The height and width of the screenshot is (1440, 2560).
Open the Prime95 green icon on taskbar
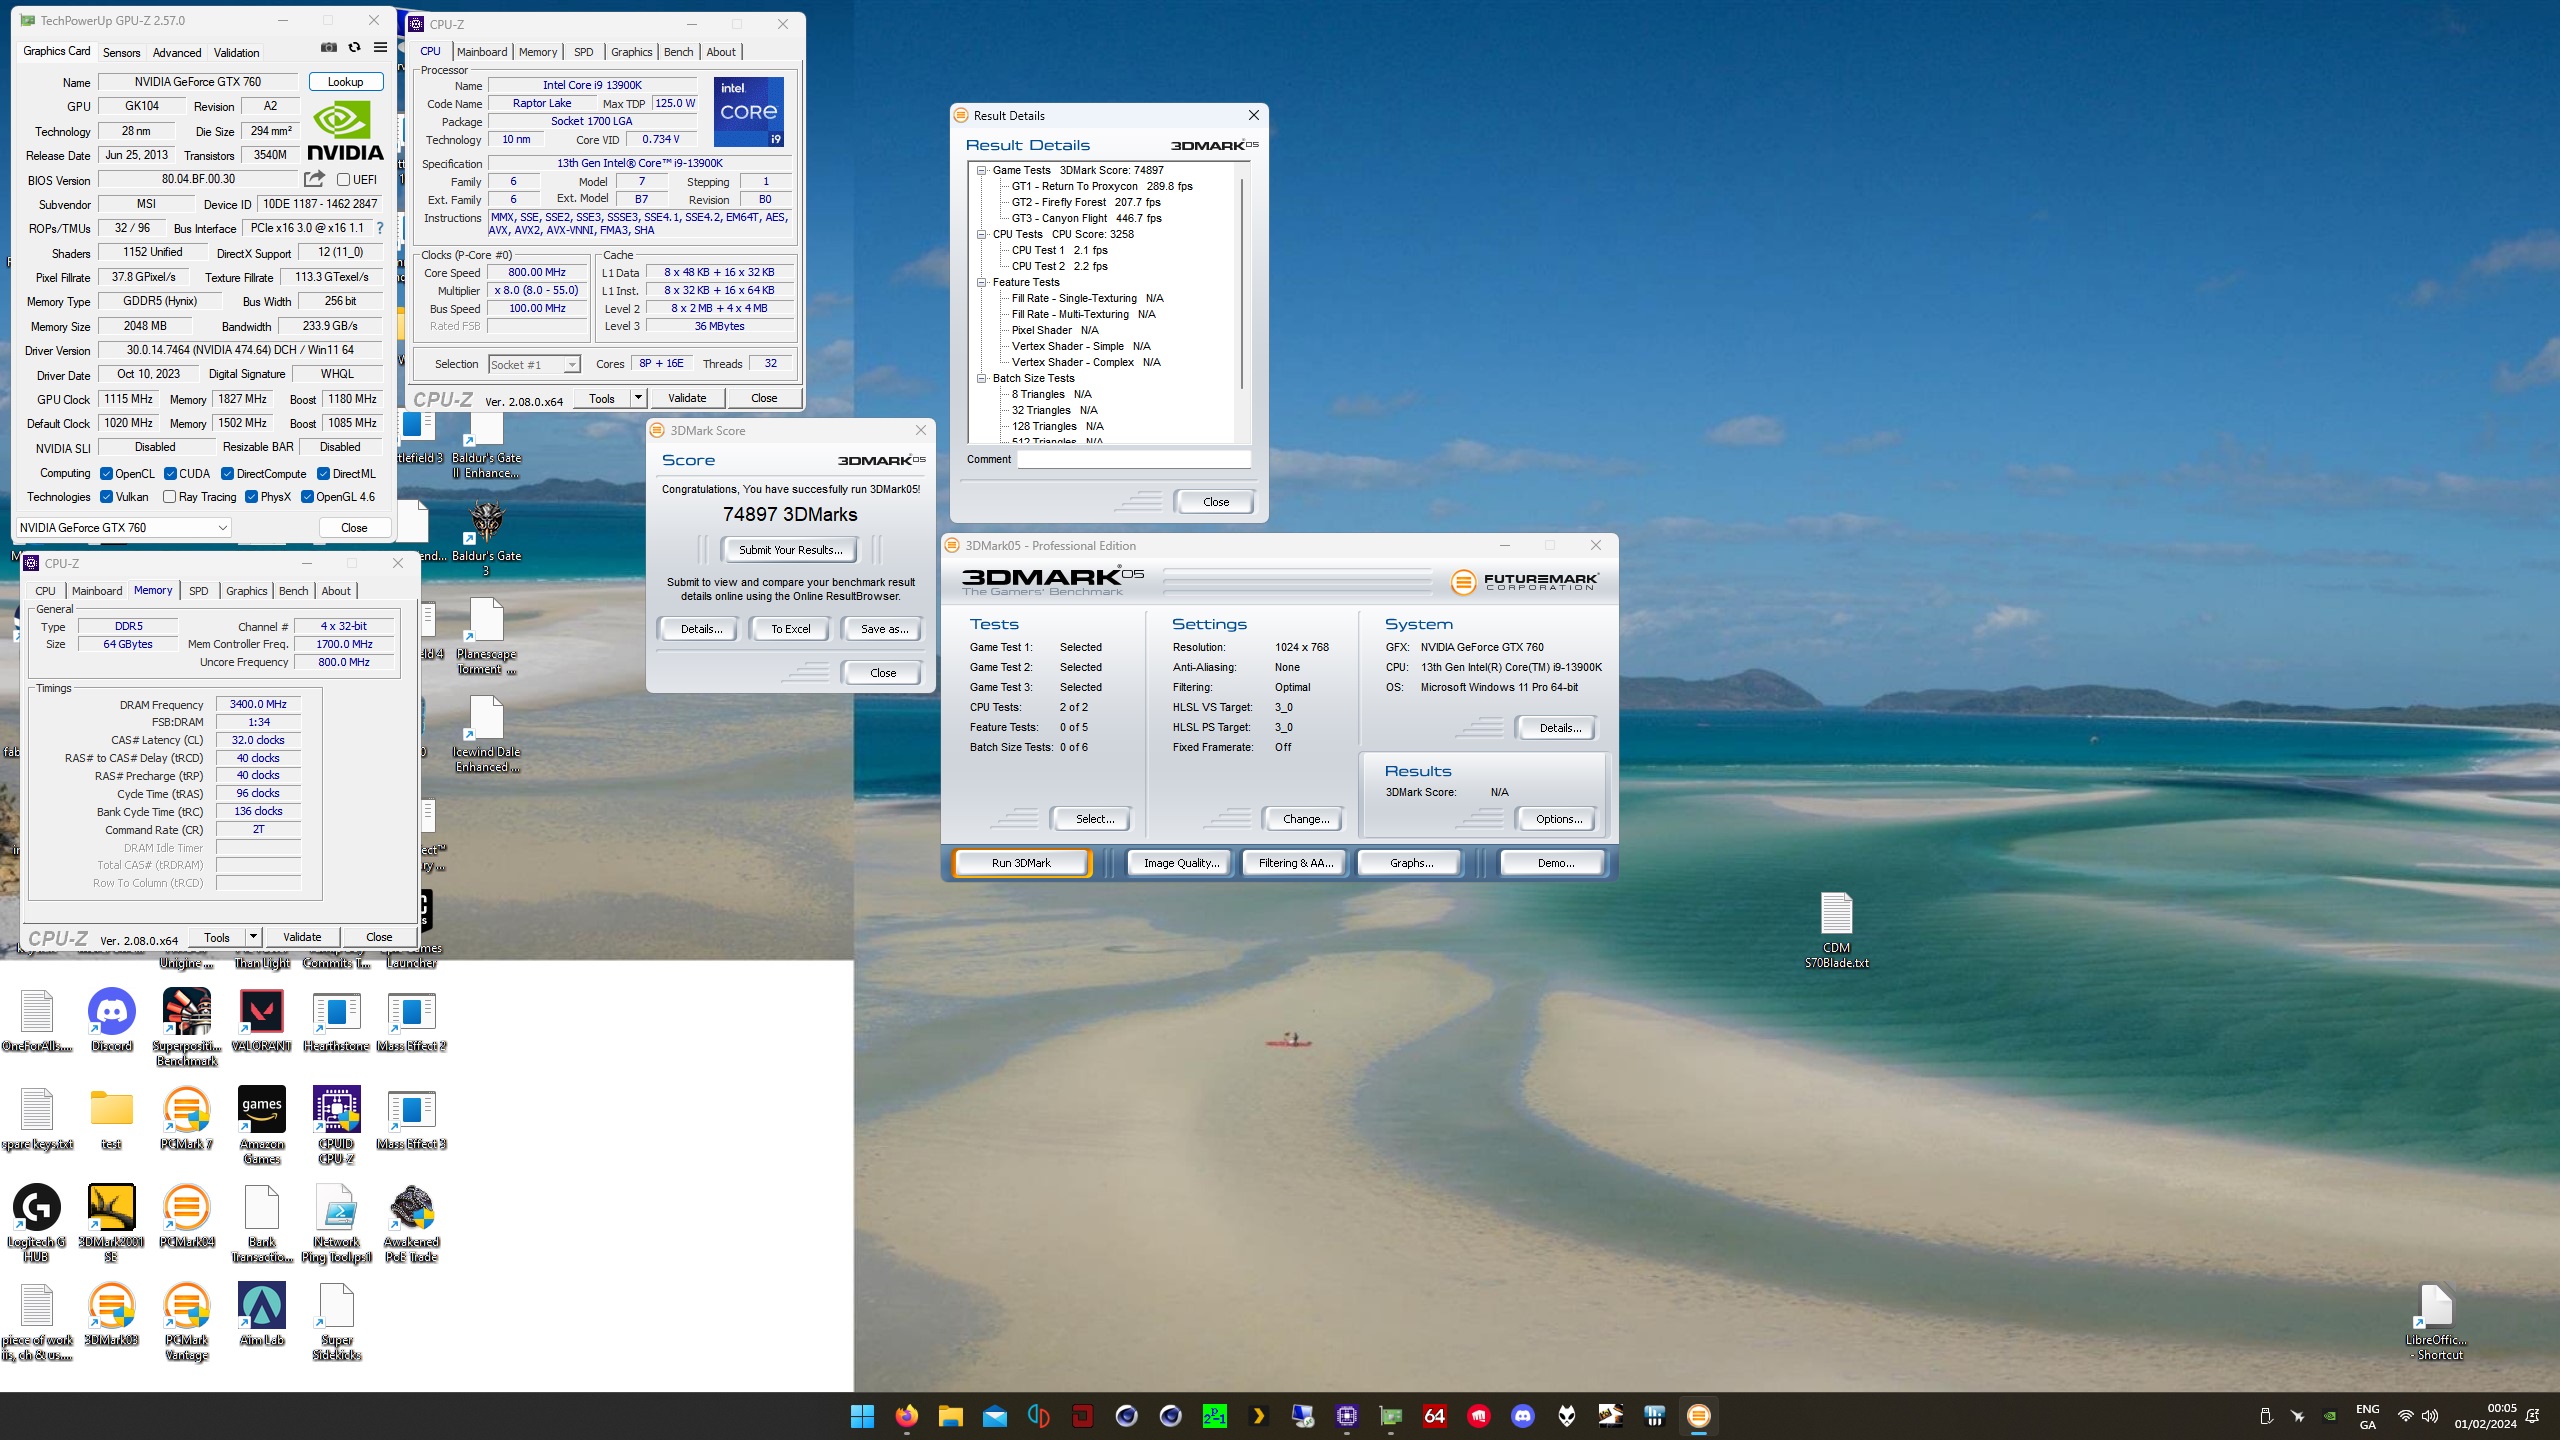pyautogui.click(x=1214, y=1416)
